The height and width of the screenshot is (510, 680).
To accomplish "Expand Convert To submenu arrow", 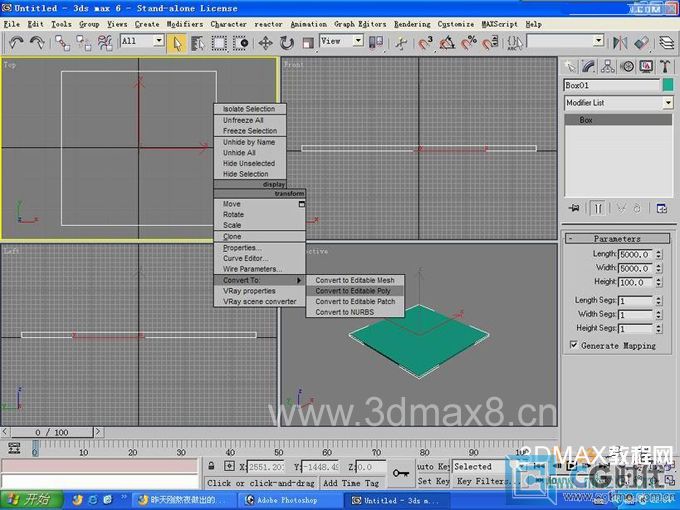I will click(299, 281).
